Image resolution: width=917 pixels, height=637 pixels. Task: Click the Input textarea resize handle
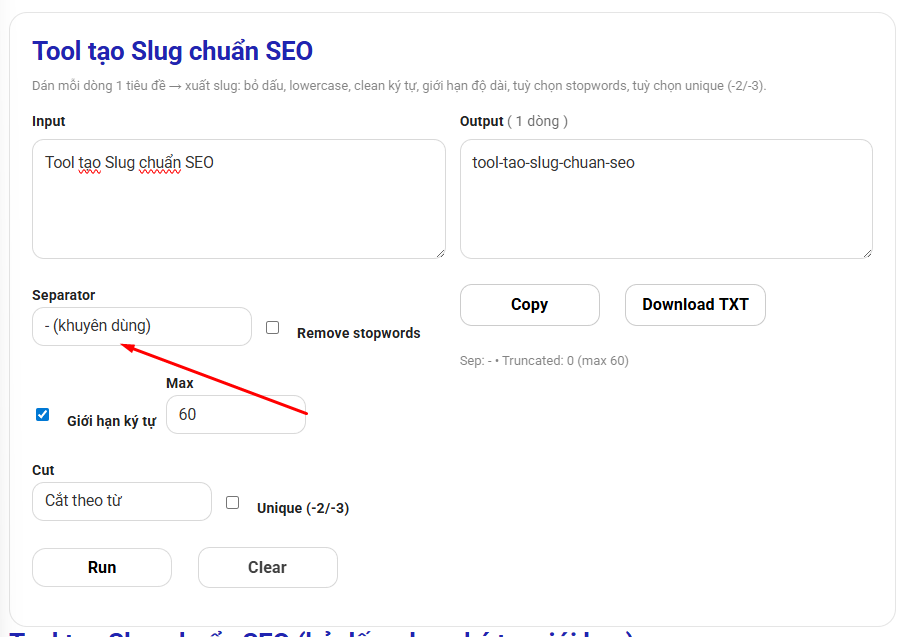tap(440, 253)
